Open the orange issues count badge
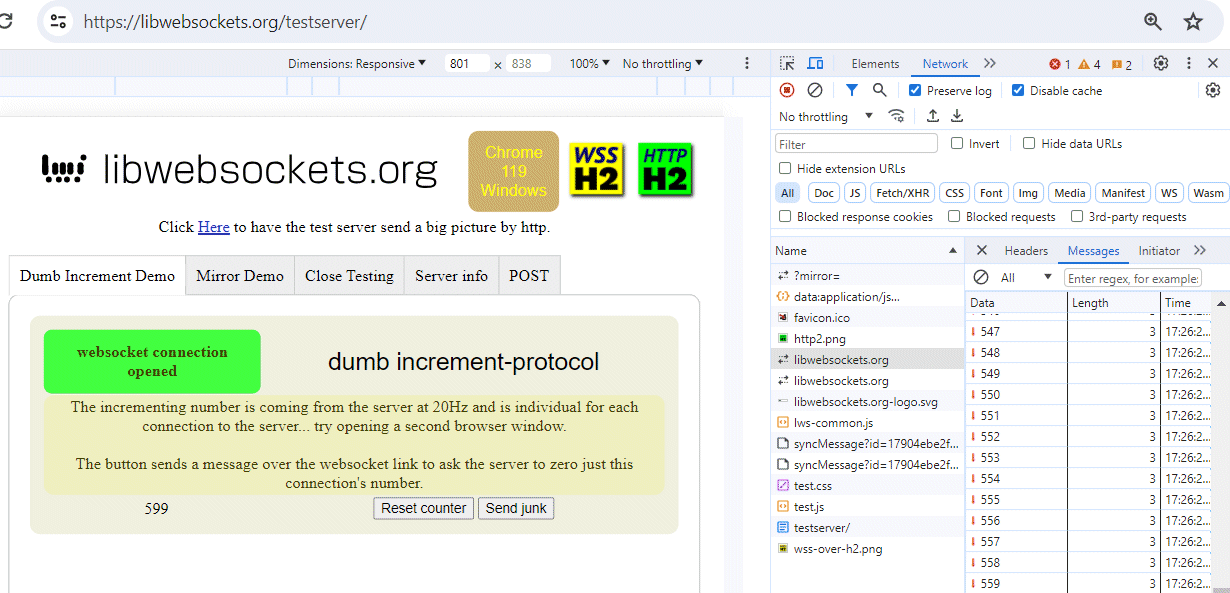 pos(1122,64)
